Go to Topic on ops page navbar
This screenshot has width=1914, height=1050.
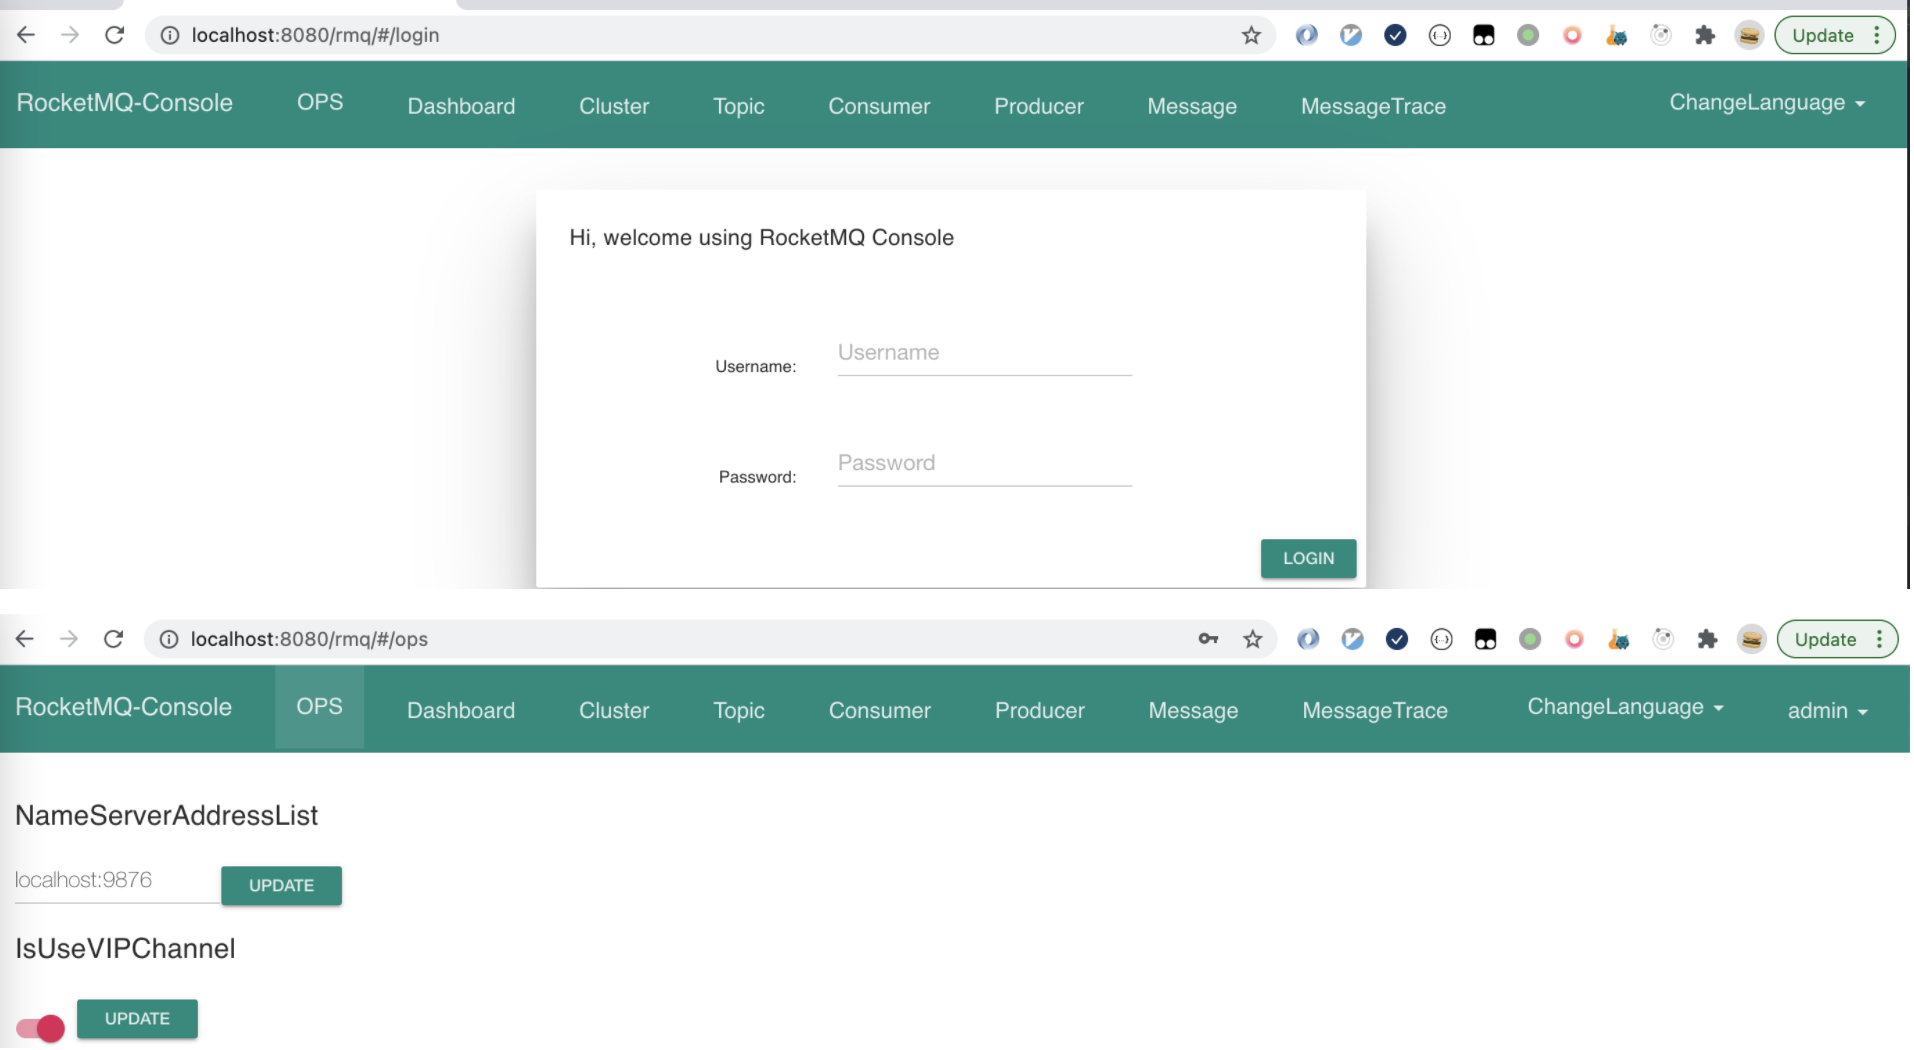pyautogui.click(x=739, y=711)
